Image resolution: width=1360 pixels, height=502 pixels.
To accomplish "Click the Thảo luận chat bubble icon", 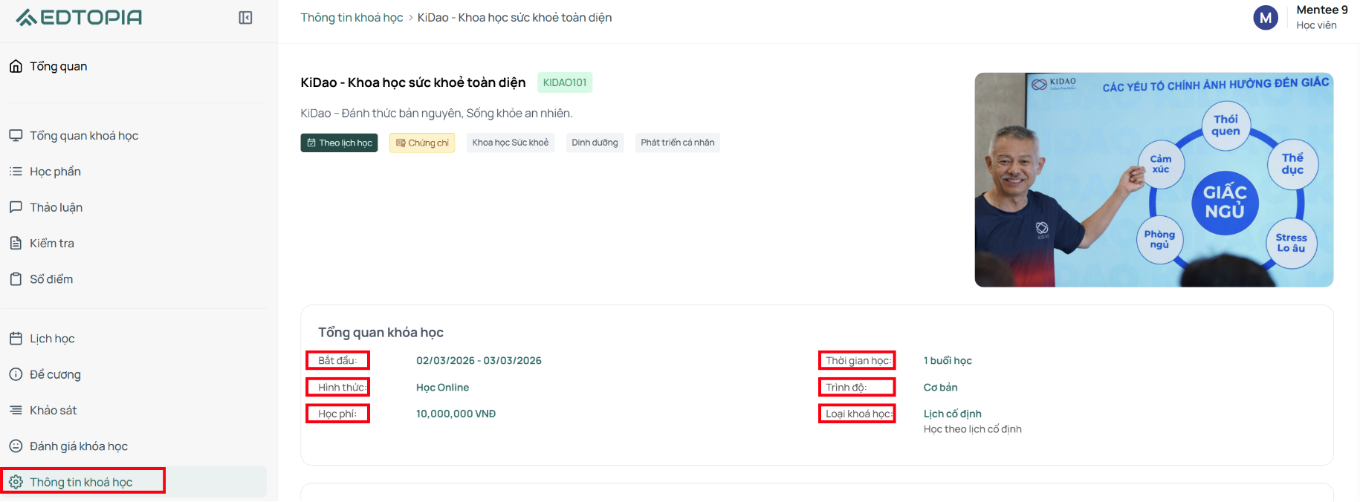I will [15, 207].
